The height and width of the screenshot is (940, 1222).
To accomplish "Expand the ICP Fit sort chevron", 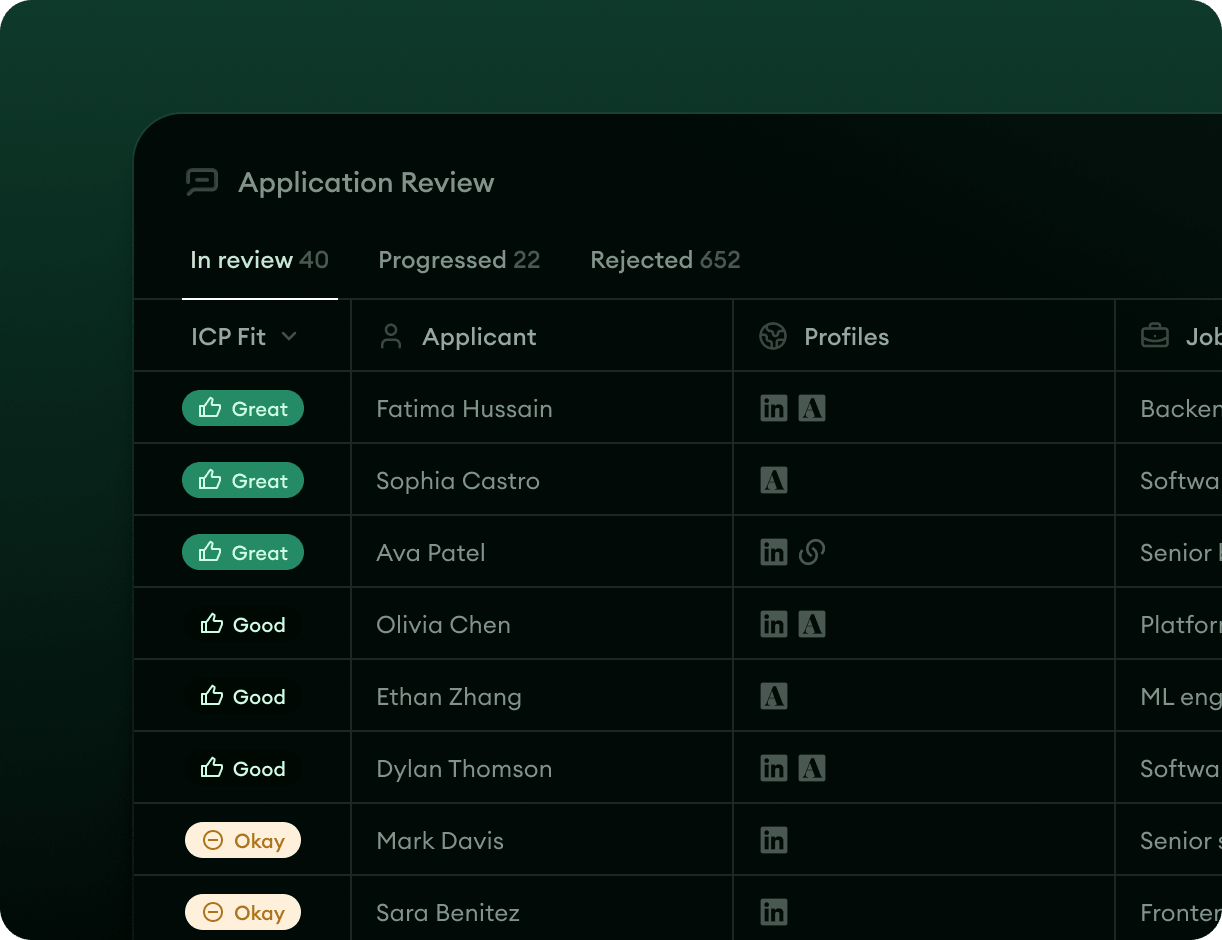I will tap(289, 337).
